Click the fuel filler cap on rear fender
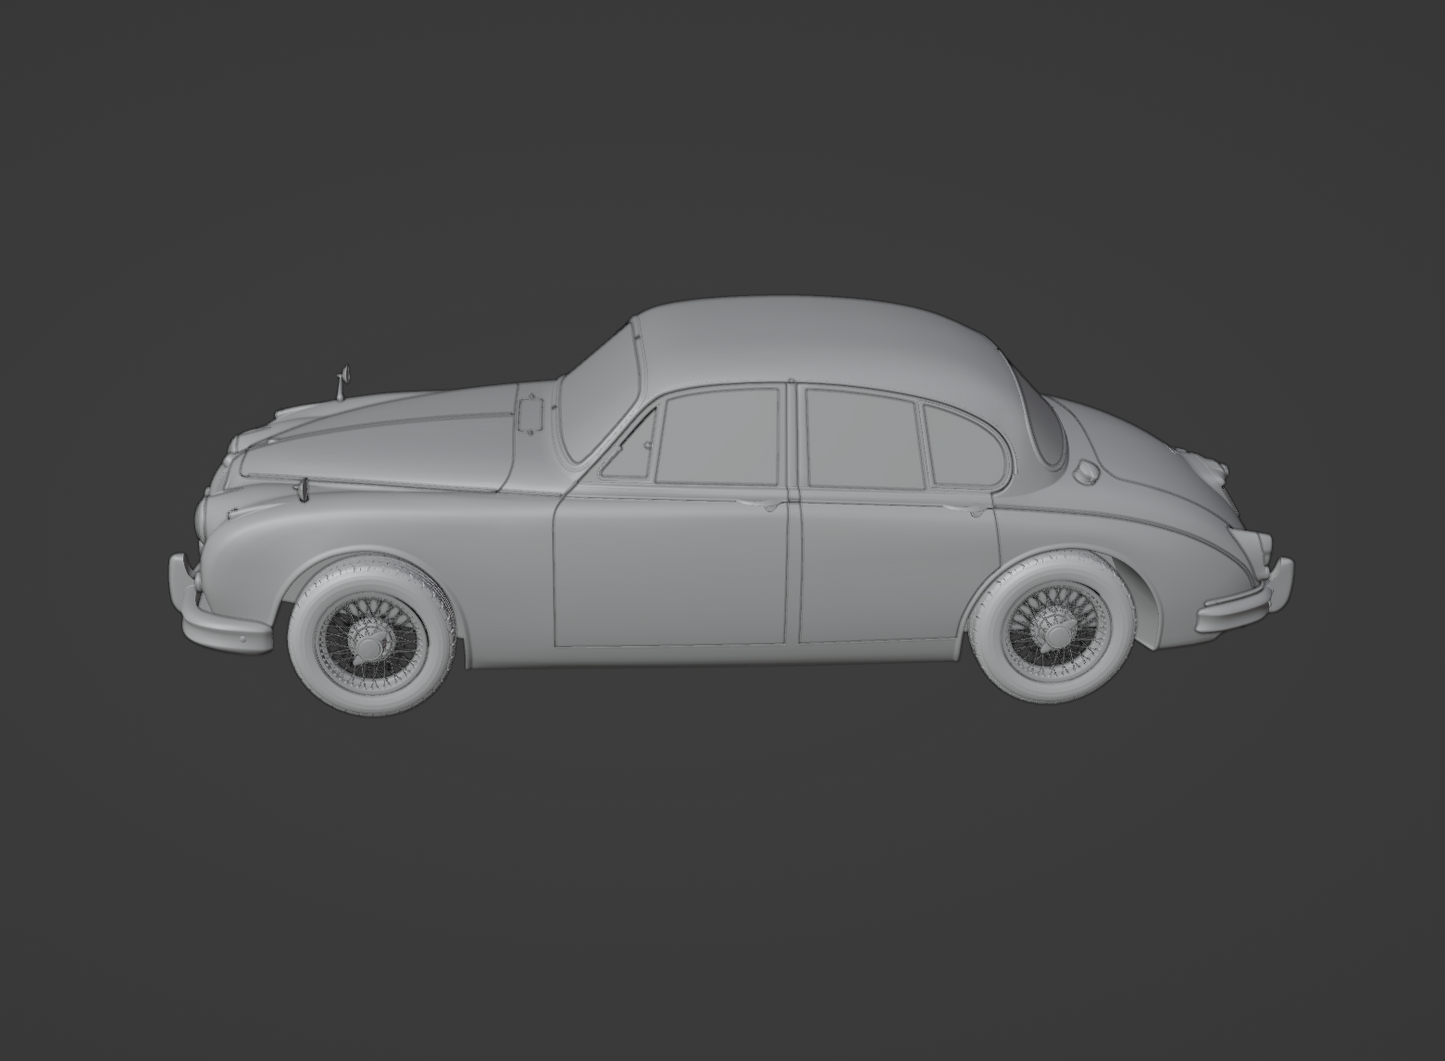The width and height of the screenshot is (1445, 1061). [1086, 470]
